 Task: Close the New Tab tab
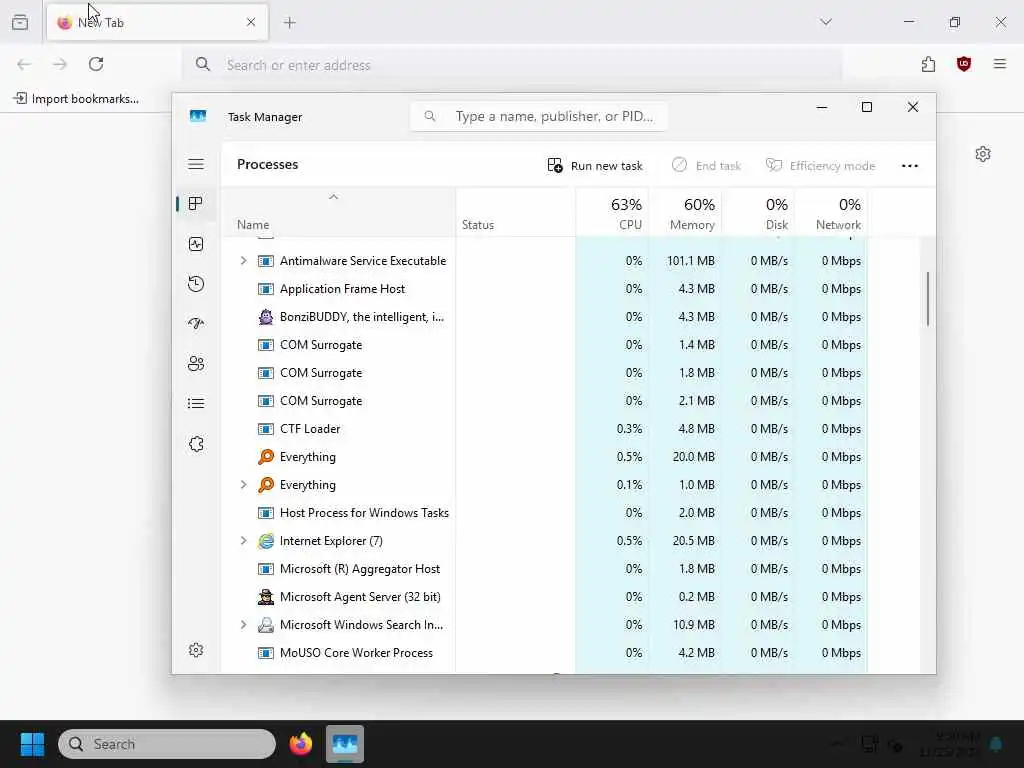[x=251, y=22]
